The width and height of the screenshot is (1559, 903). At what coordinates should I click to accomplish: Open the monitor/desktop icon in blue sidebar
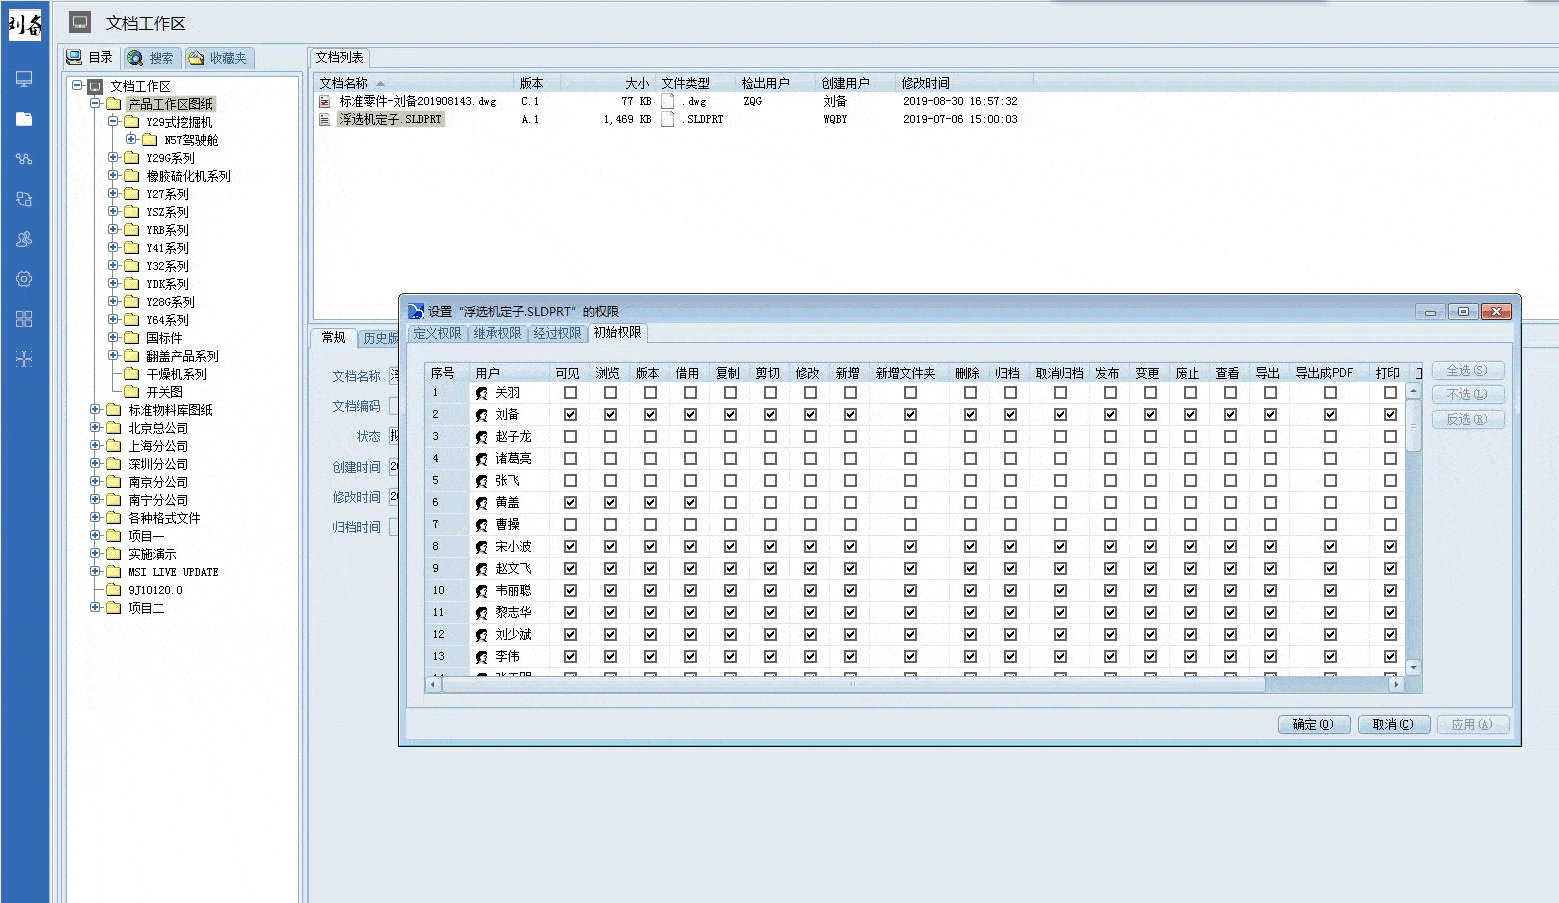coord(24,79)
